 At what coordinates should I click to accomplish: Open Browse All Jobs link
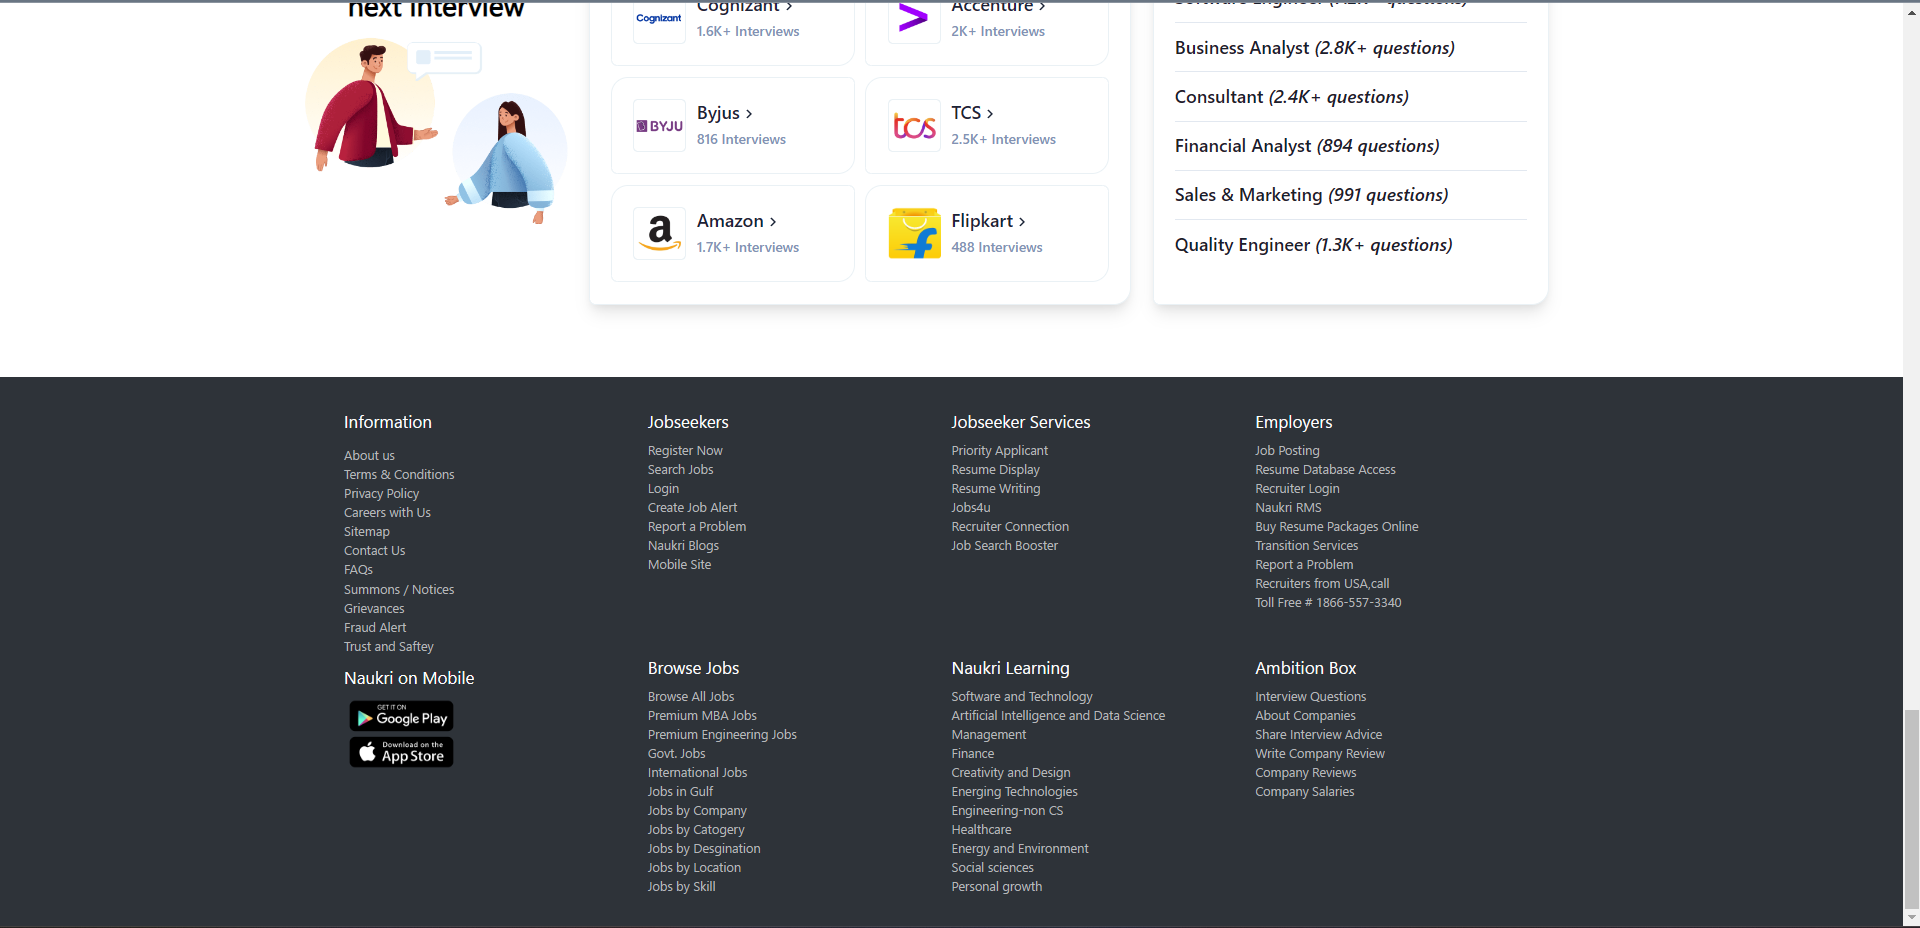pos(691,697)
